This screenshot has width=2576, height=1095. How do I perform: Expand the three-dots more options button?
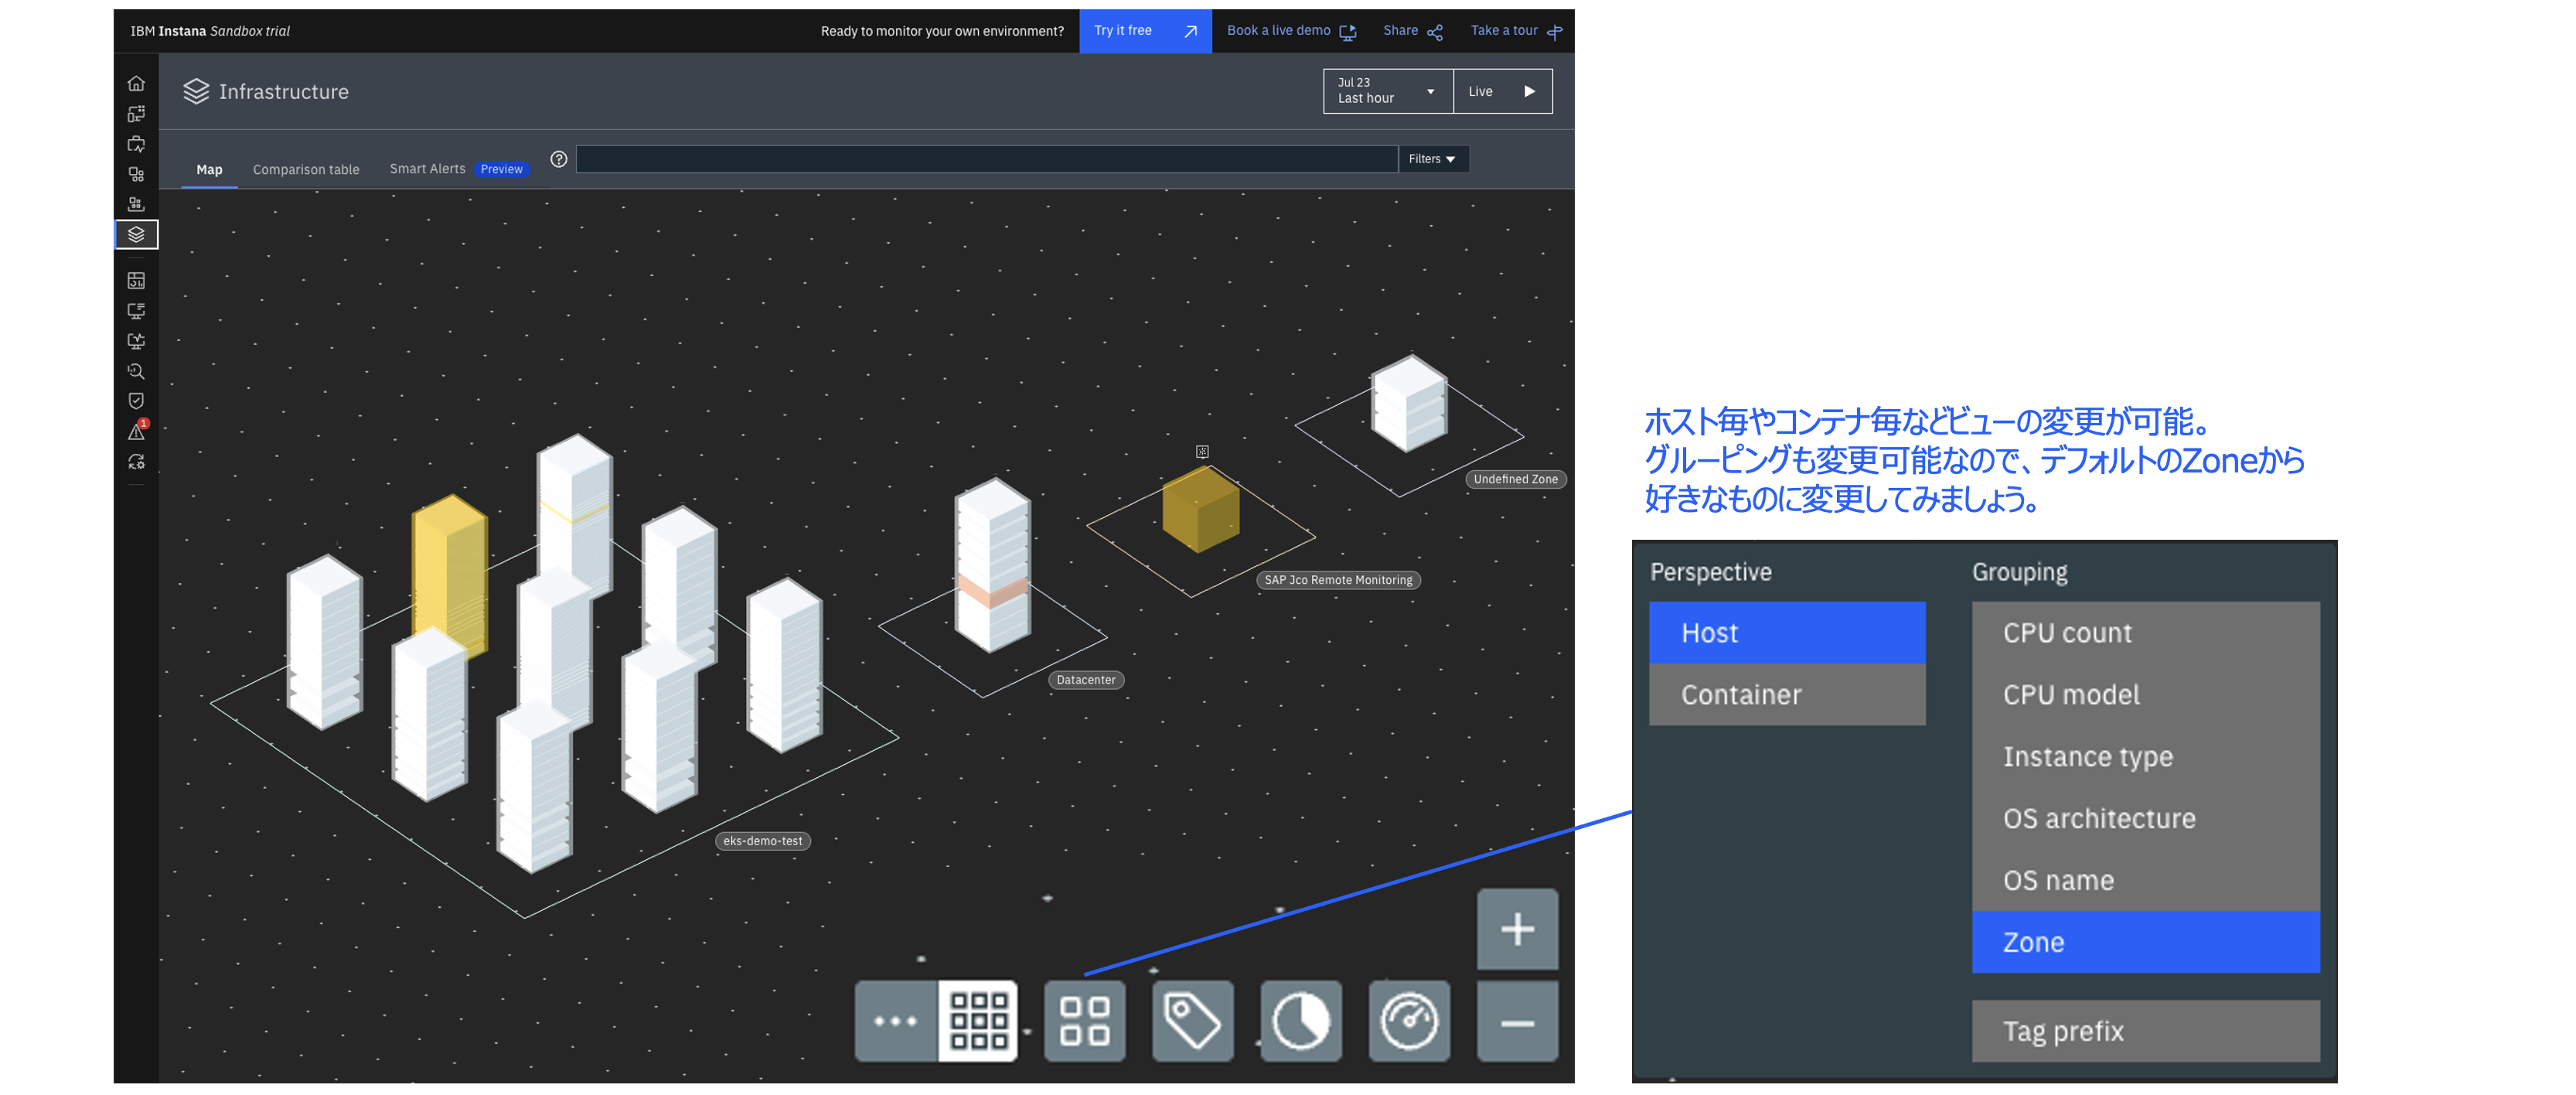[895, 1020]
